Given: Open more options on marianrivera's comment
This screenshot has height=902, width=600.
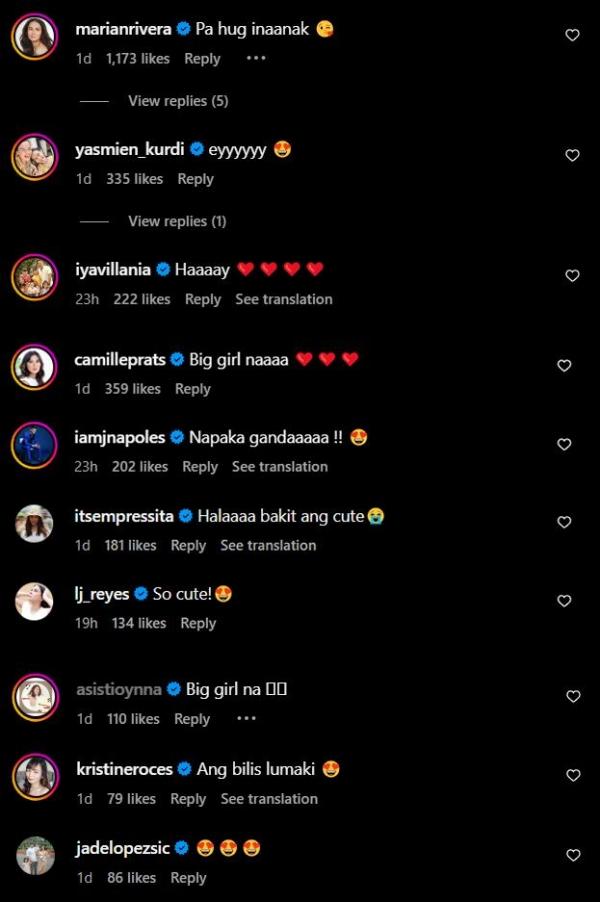Looking at the screenshot, I should (x=256, y=58).
